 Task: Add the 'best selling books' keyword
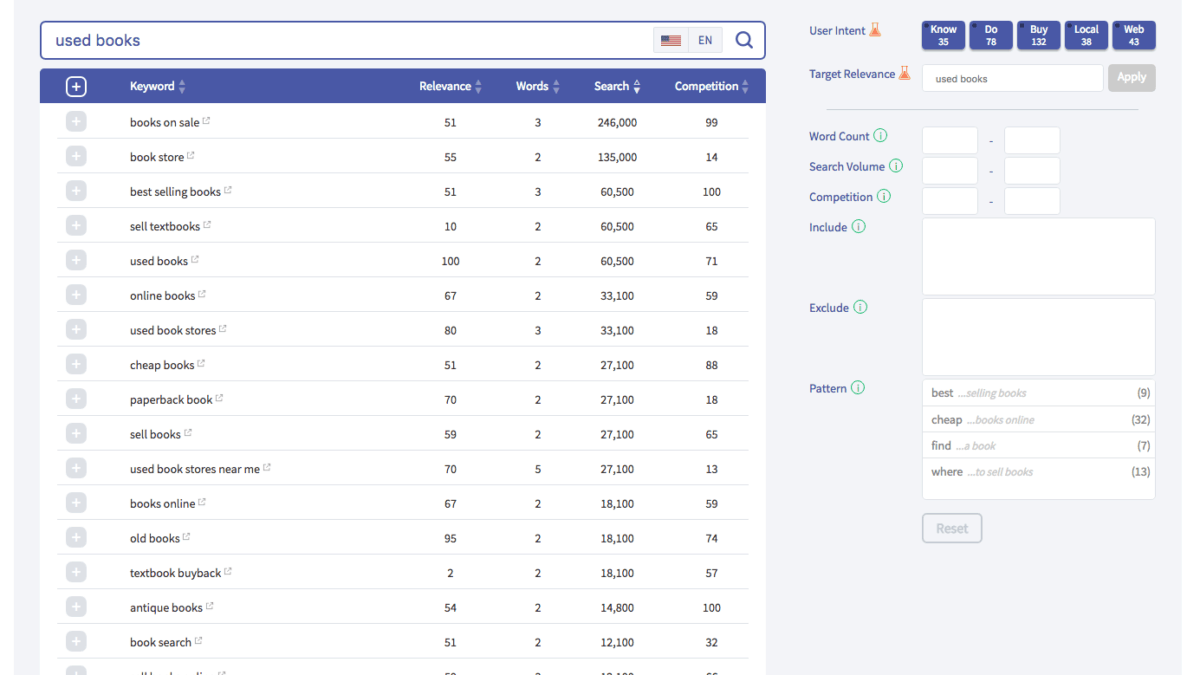[76, 191]
